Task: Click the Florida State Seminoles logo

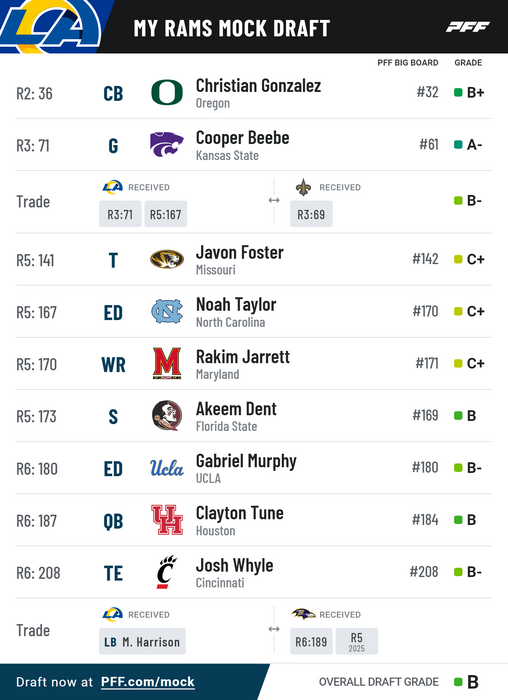Action: (167, 416)
